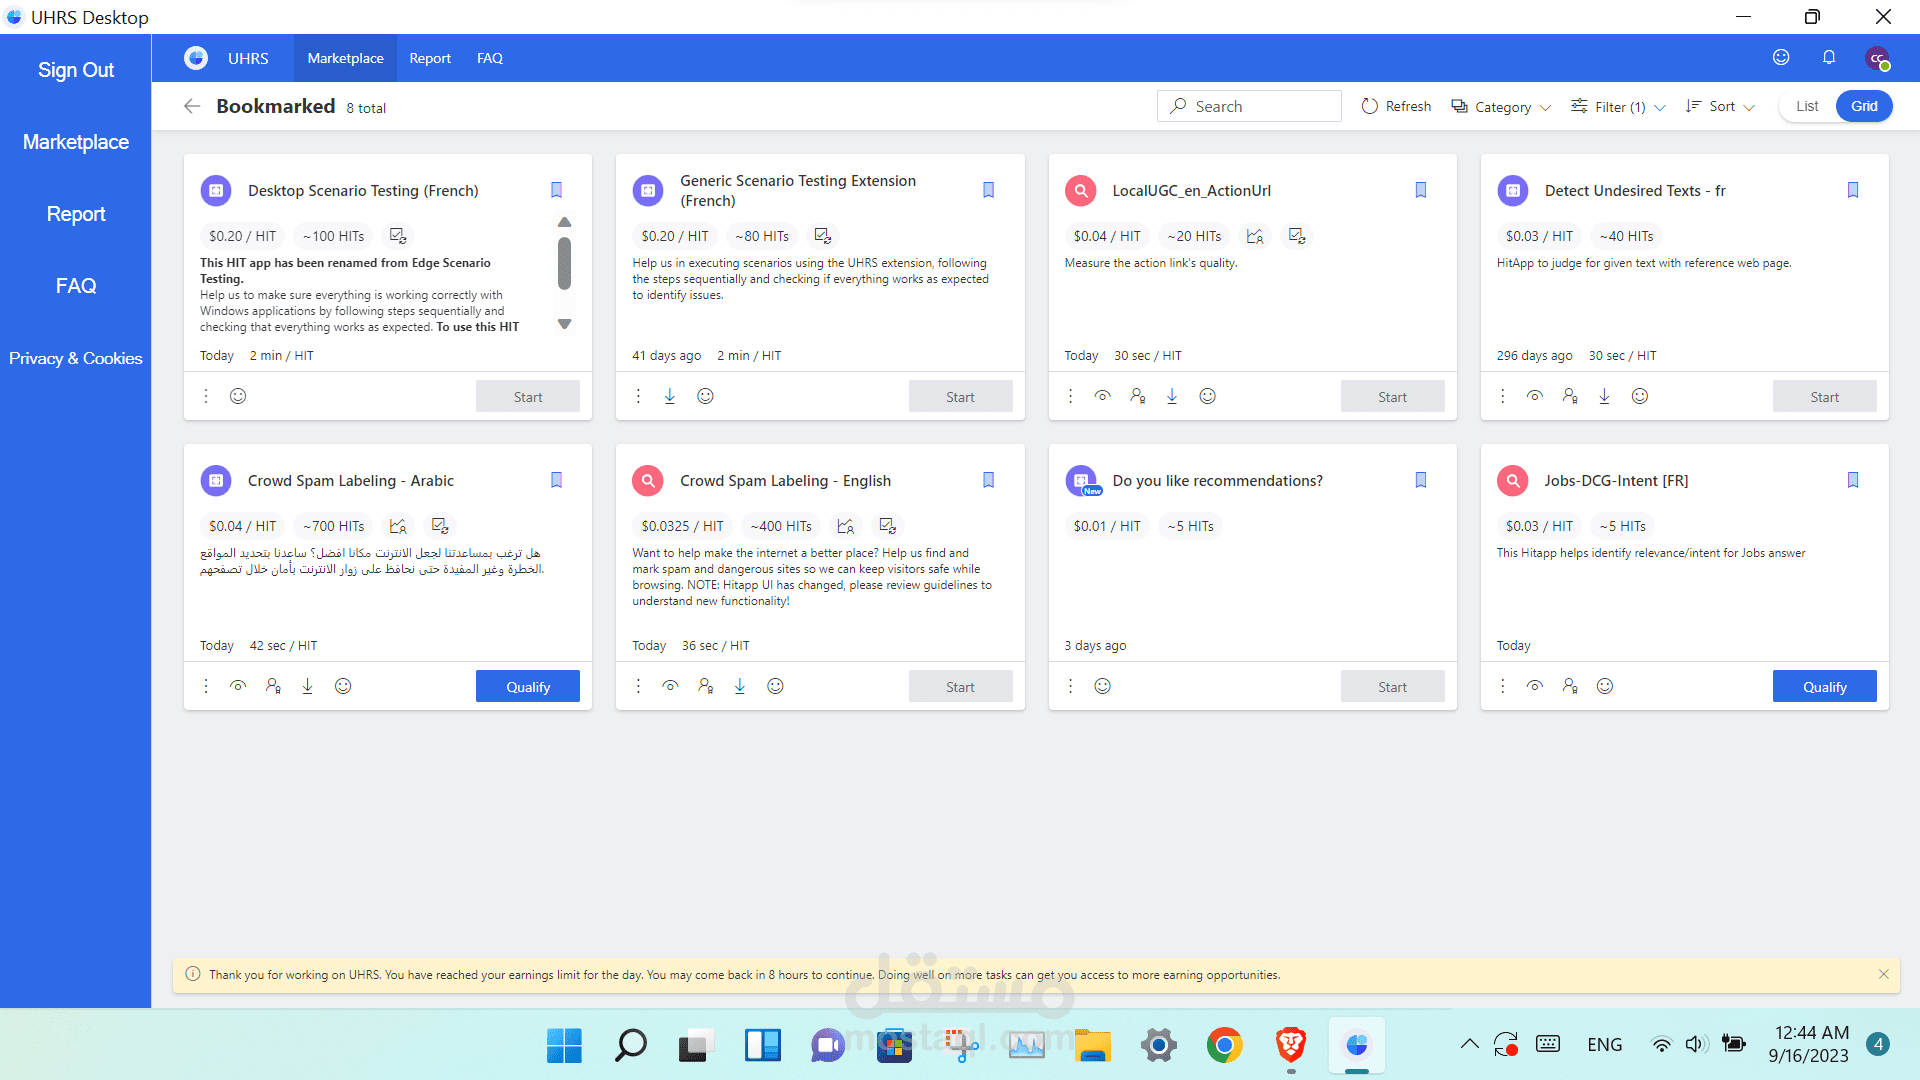Screen dimensions: 1920x1080
Task: Switch to Grid view
Action: pyautogui.click(x=1864, y=106)
